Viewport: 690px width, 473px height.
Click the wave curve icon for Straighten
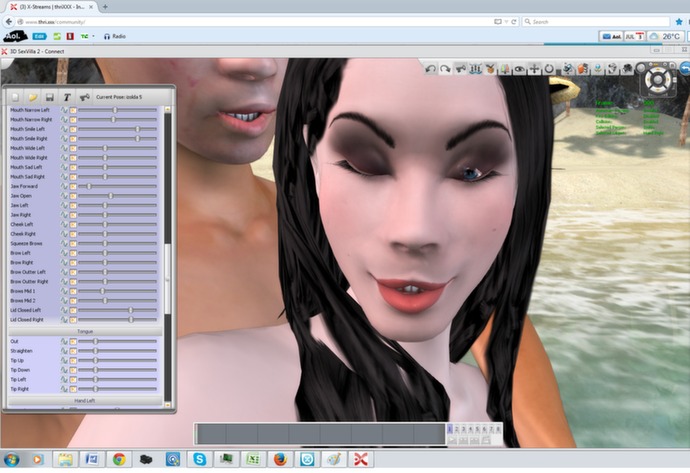[64, 351]
